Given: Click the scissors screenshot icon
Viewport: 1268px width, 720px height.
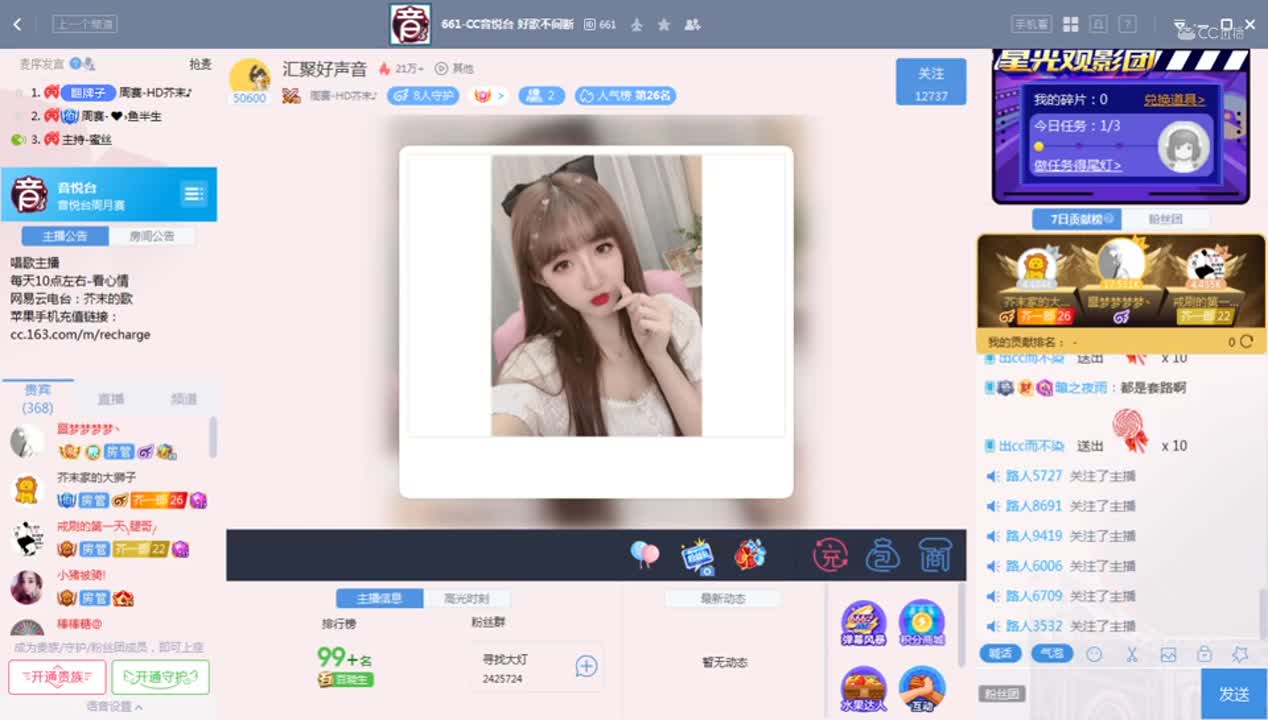Looking at the screenshot, I should (1132, 654).
